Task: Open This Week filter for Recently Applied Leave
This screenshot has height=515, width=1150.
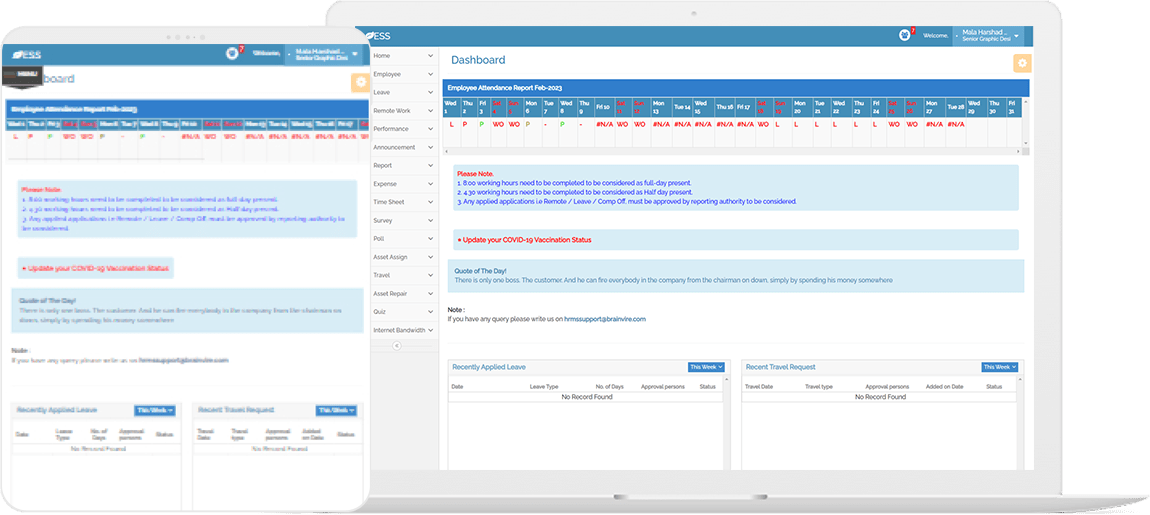Action: click(705, 367)
